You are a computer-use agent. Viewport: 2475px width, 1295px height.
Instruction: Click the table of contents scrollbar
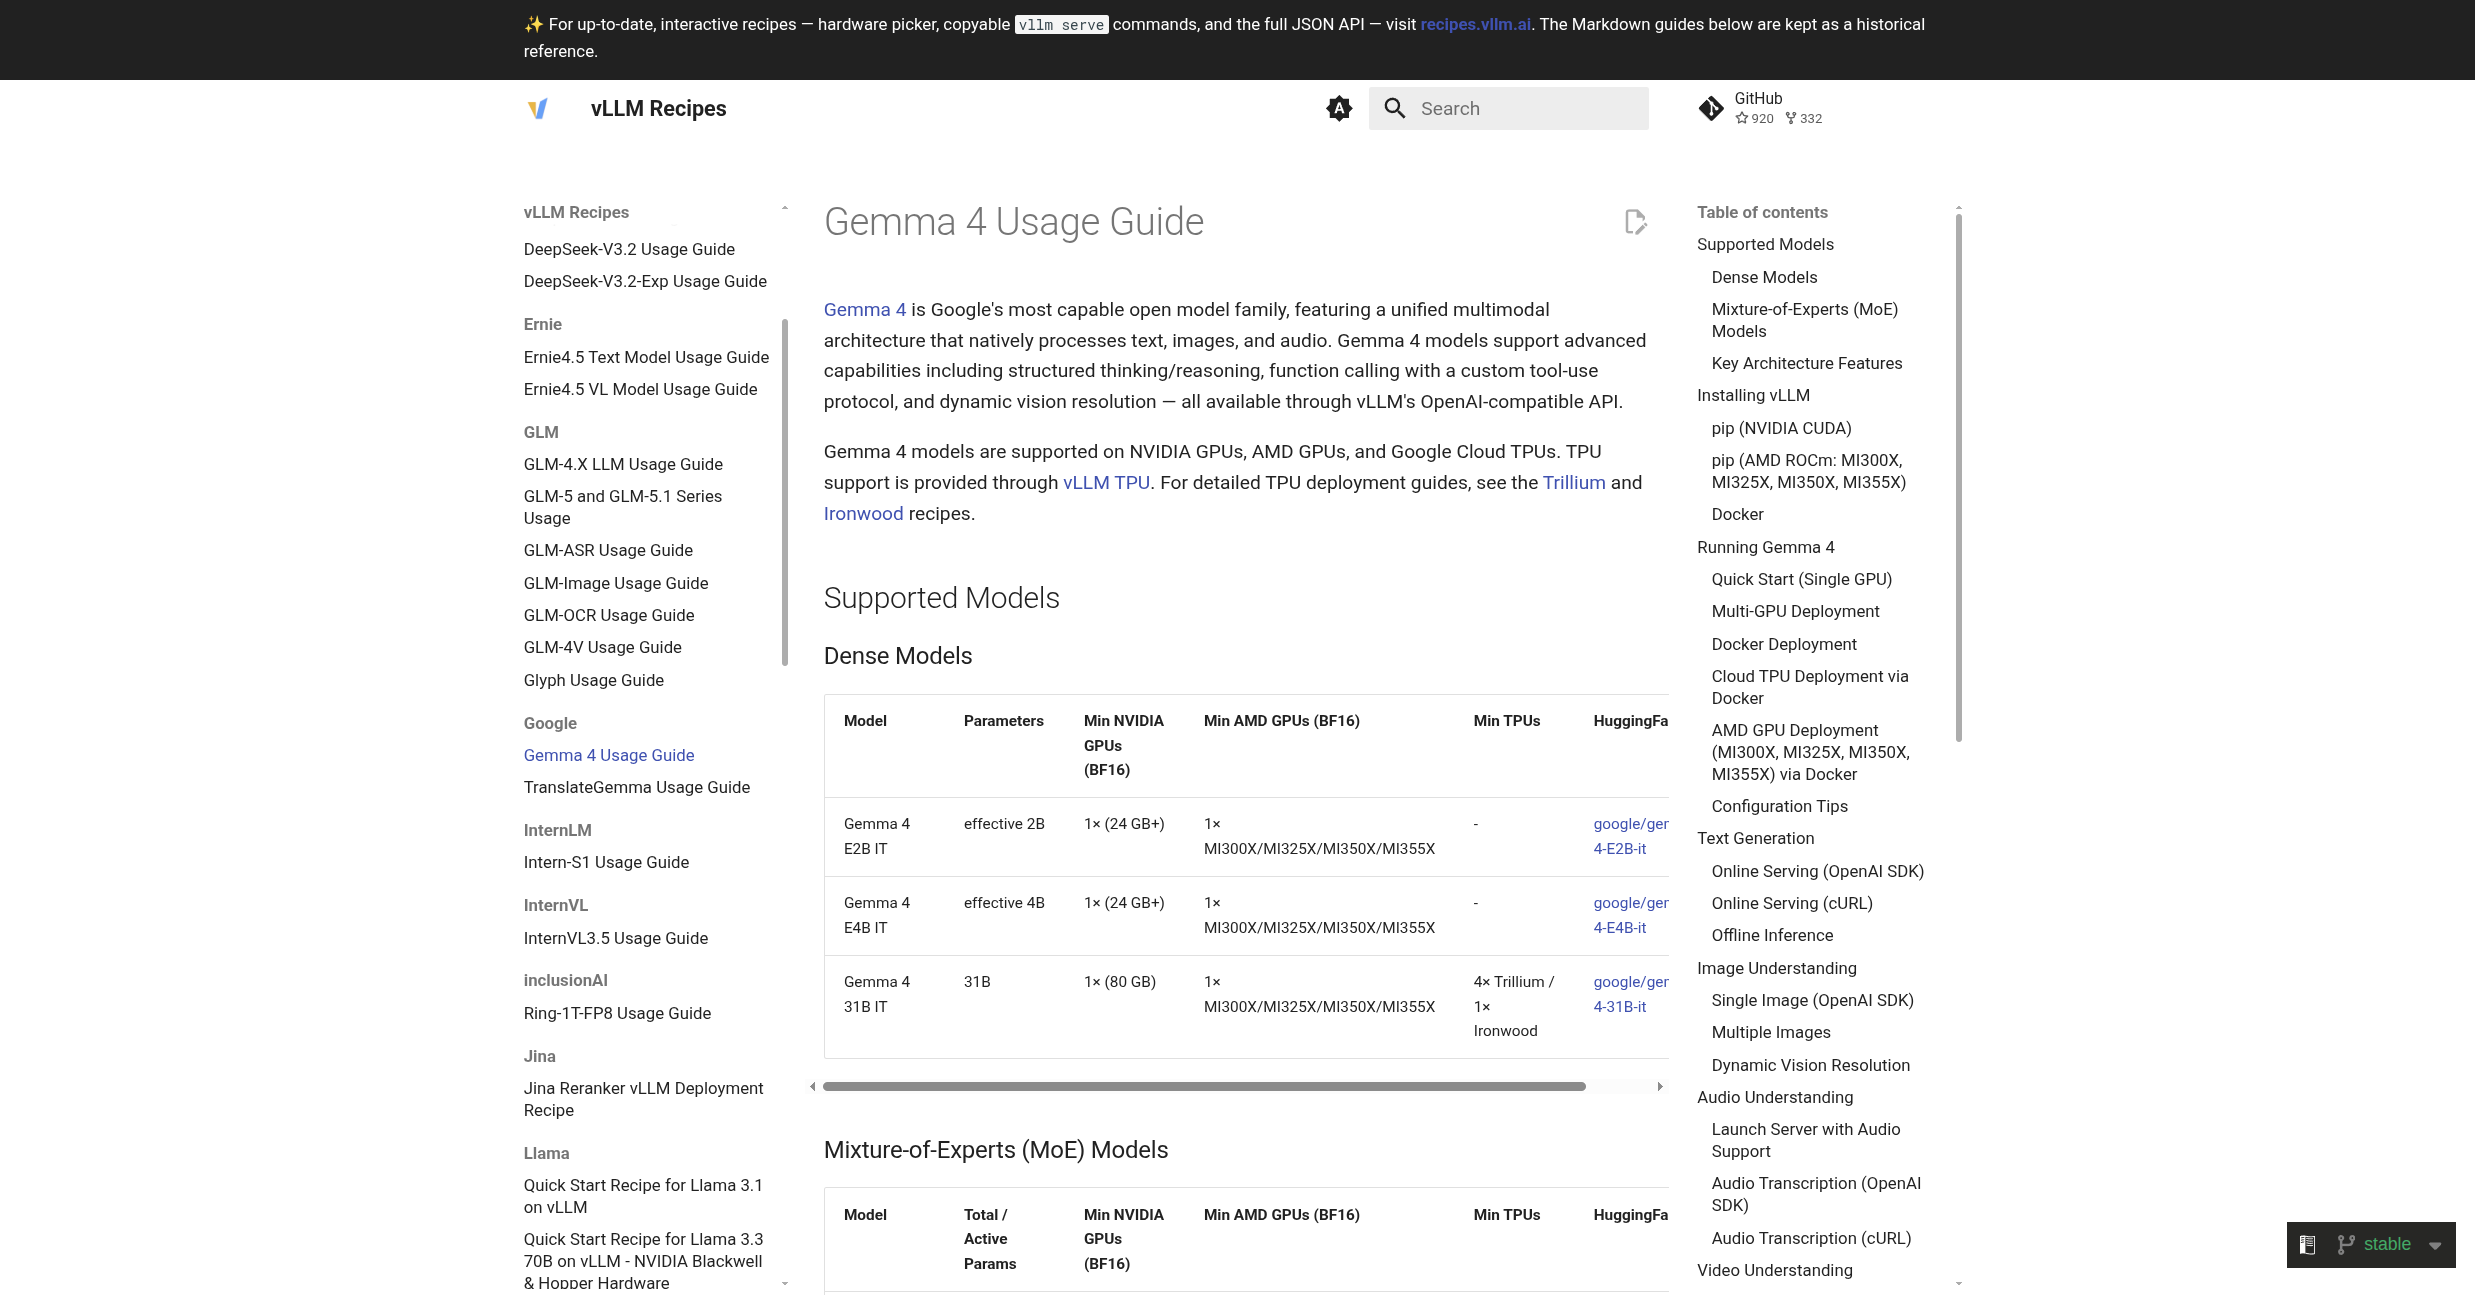click(x=1958, y=477)
